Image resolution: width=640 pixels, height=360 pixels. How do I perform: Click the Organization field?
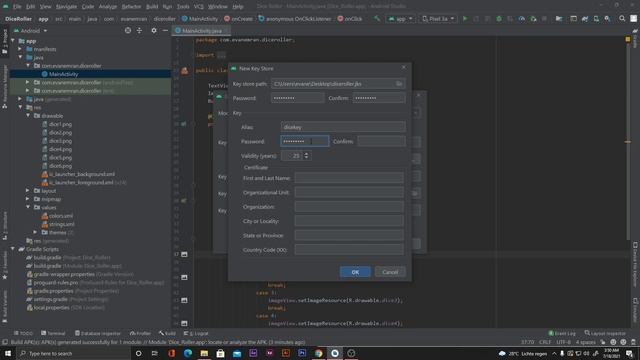tap(349, 207)
